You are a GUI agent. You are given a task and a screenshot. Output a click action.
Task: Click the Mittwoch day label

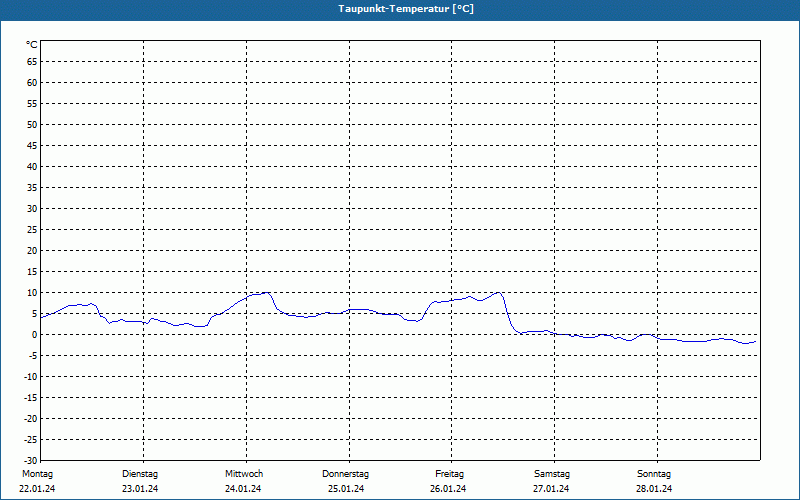pos(244,474)
